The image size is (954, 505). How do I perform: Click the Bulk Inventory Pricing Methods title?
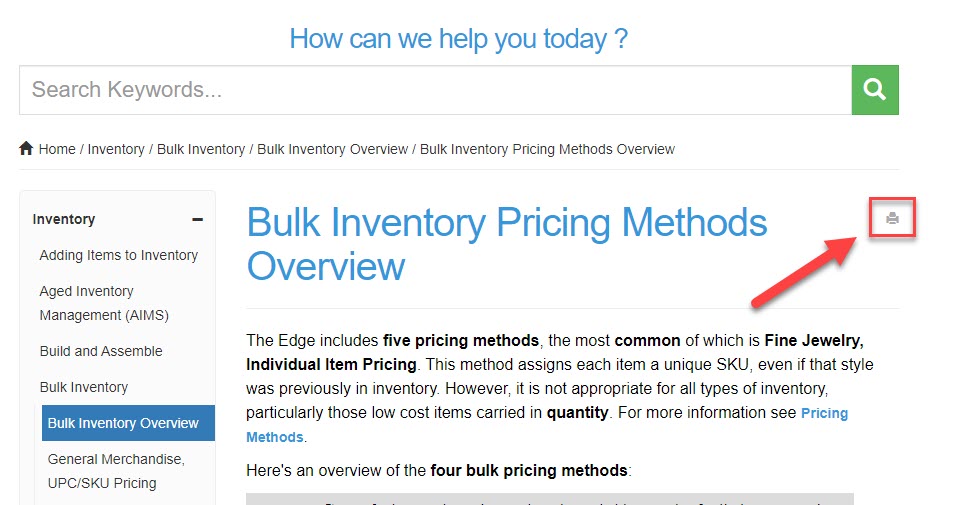coord(507,244)
